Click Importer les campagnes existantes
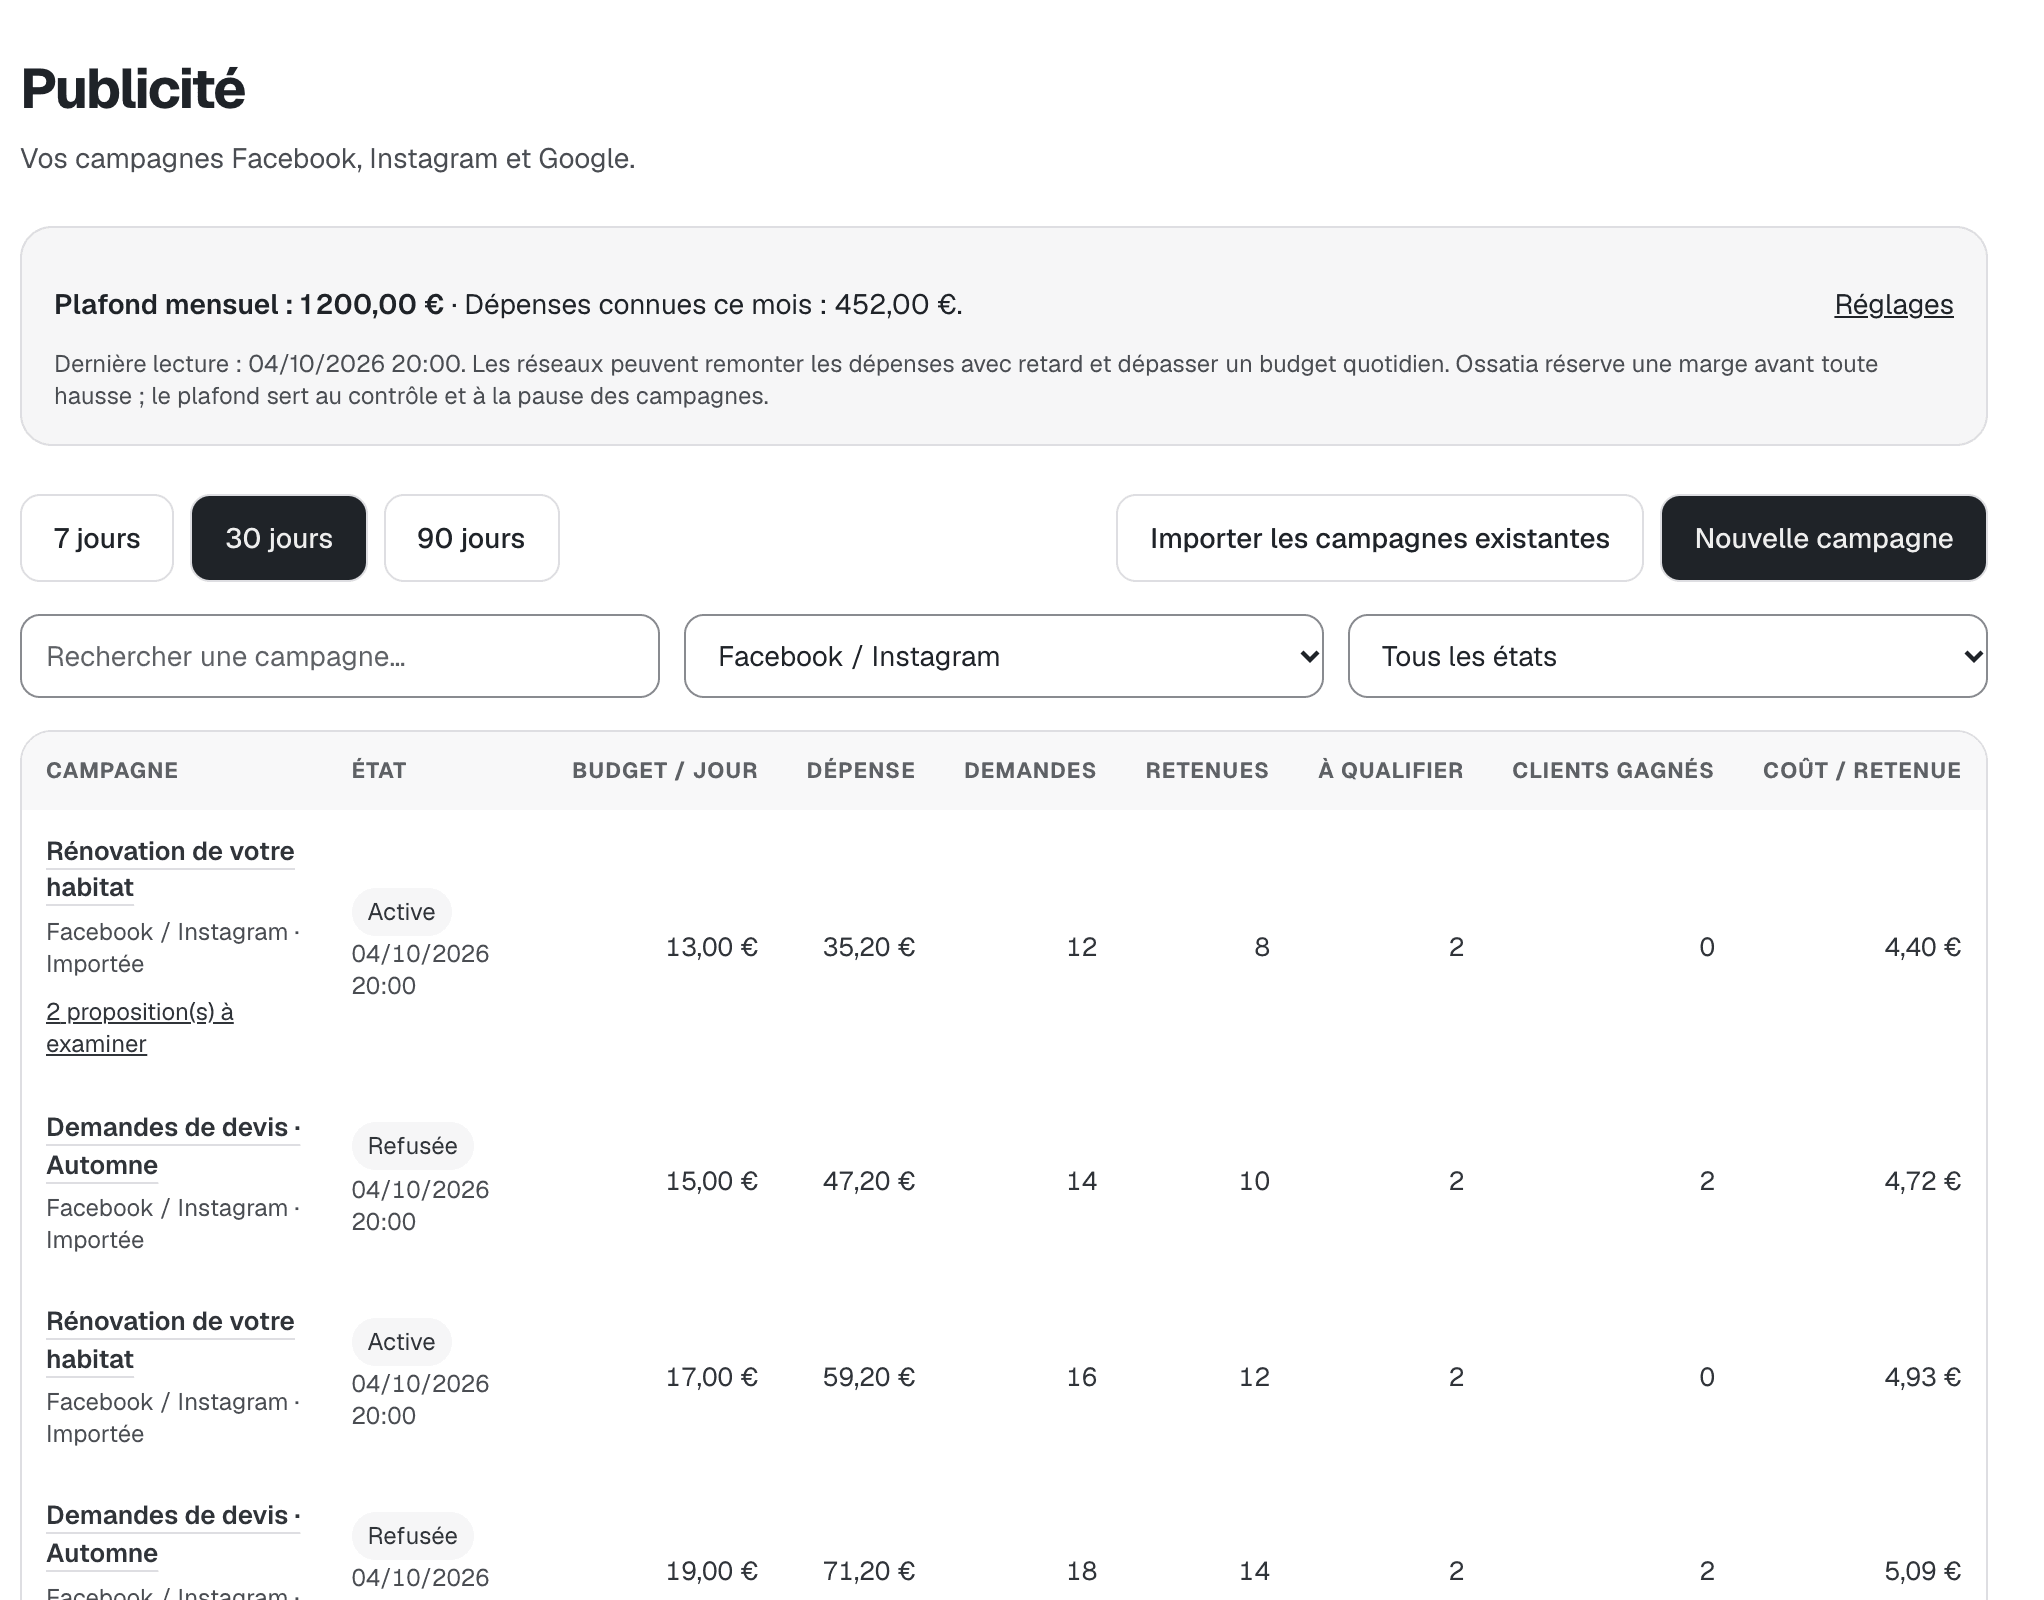Screen dimensions: 2044x1600 coord(1379,538)
